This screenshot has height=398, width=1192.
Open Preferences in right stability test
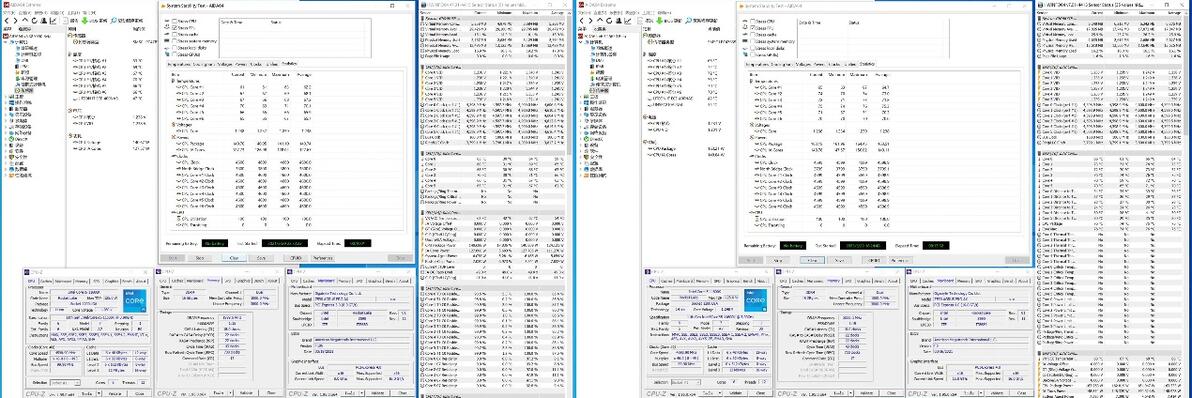click(x=900, y=261)
